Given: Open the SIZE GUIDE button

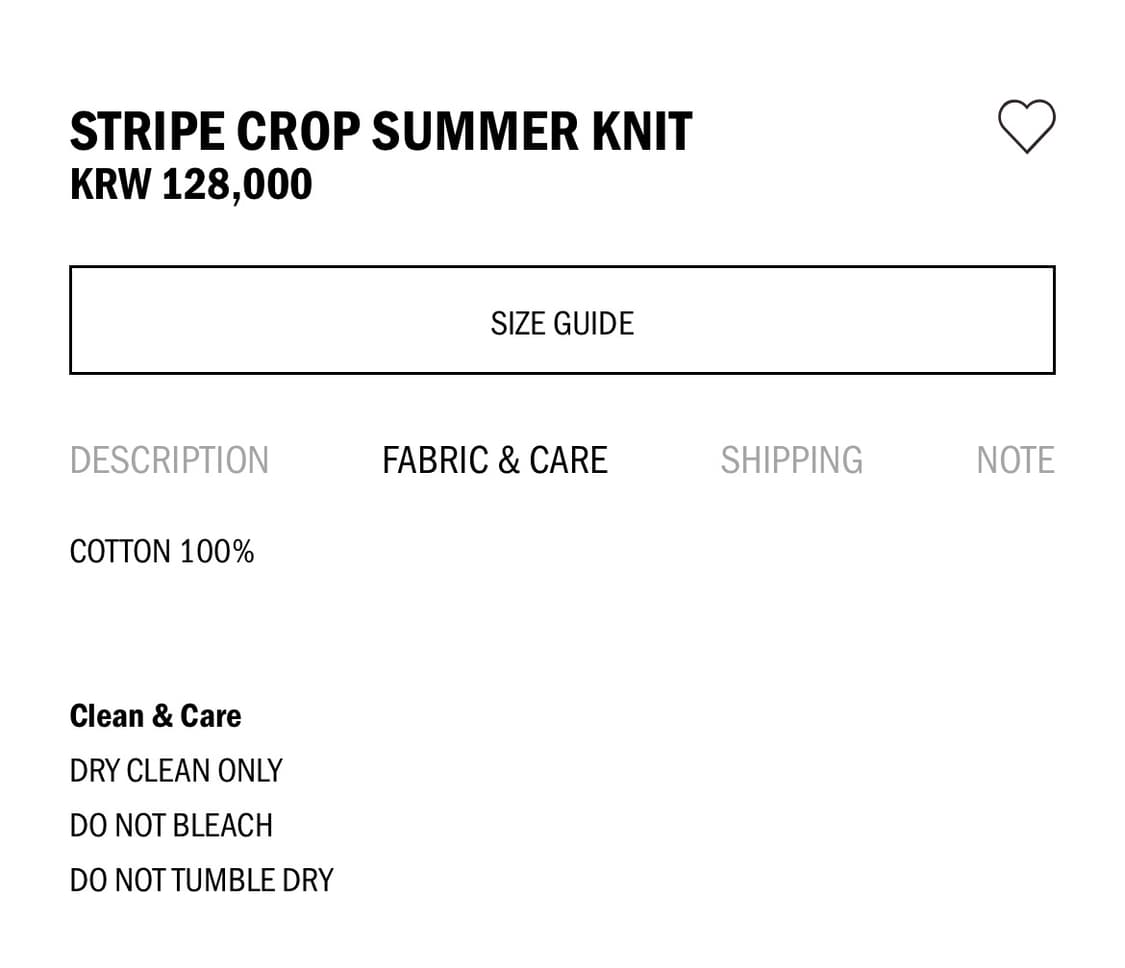Looking at the screenshot, I should [x=562, y=320].
